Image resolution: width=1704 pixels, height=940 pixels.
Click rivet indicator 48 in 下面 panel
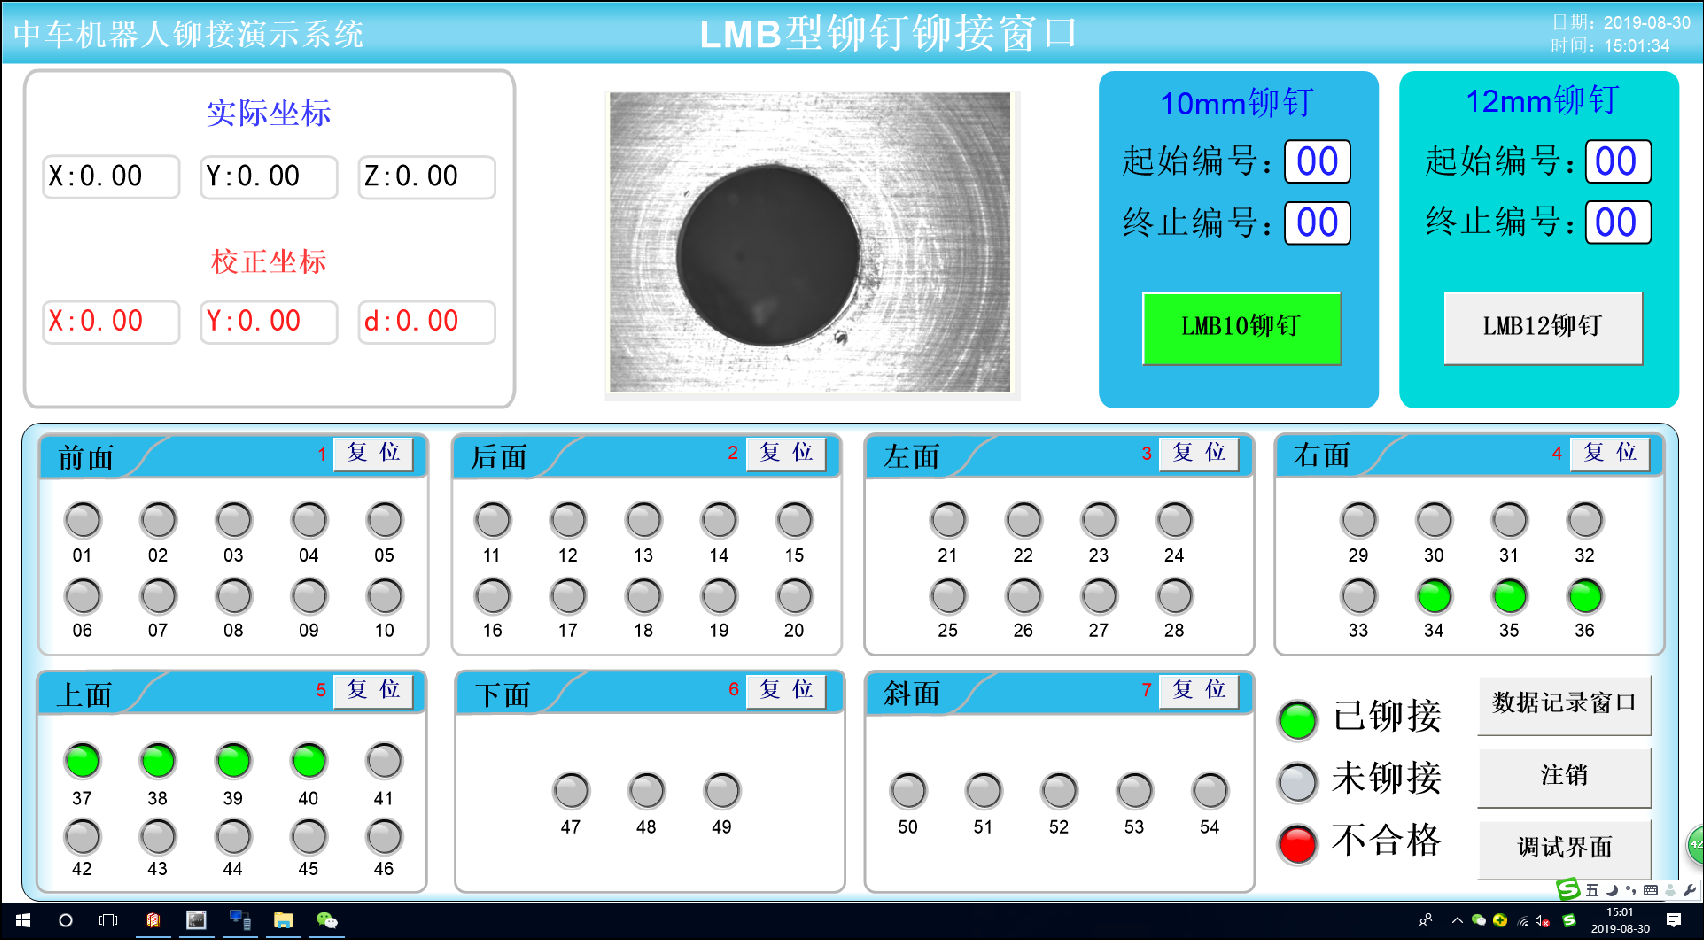click(x=646, y=791)
